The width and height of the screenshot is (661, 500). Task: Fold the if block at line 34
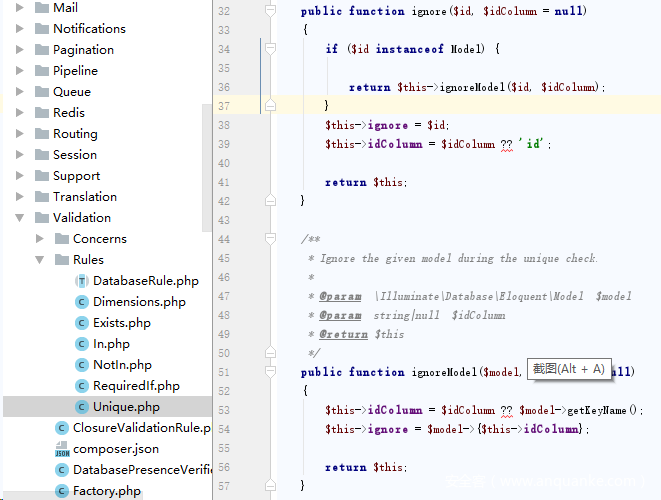pos(270,49)
